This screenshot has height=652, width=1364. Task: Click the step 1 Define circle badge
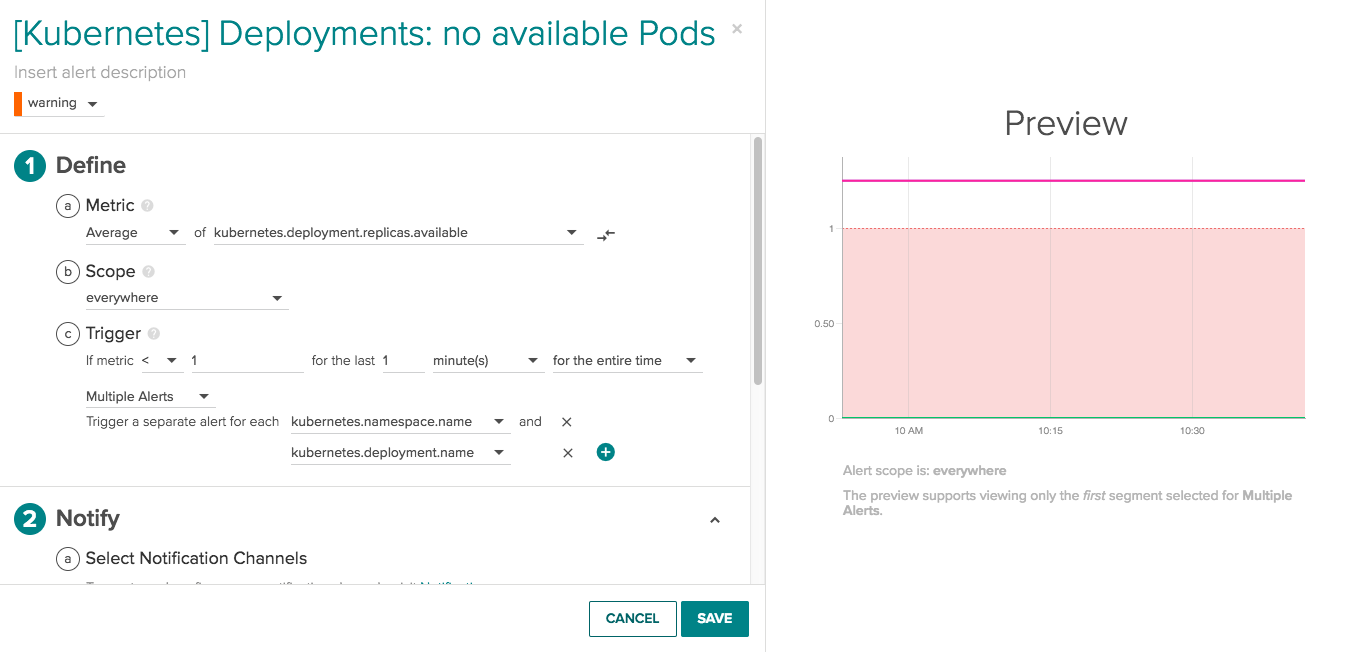(28, 165)
